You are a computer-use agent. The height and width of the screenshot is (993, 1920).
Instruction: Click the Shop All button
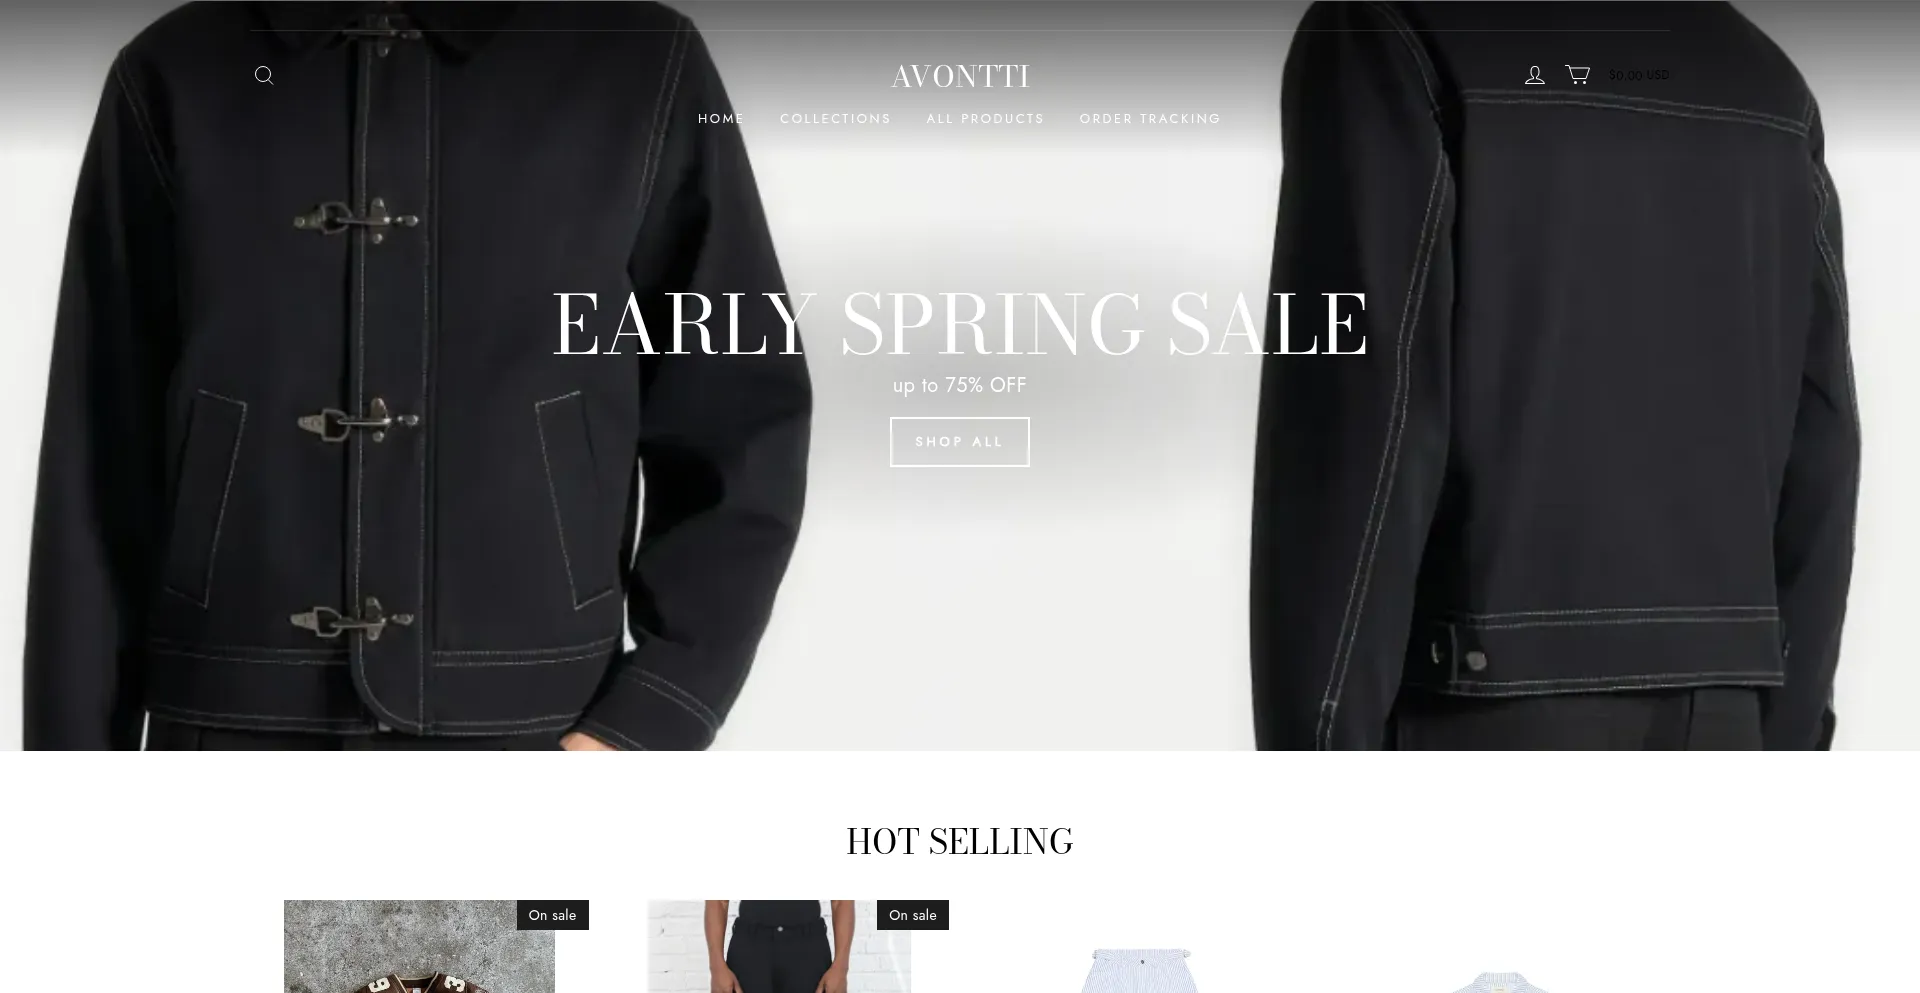coord(960,442)
